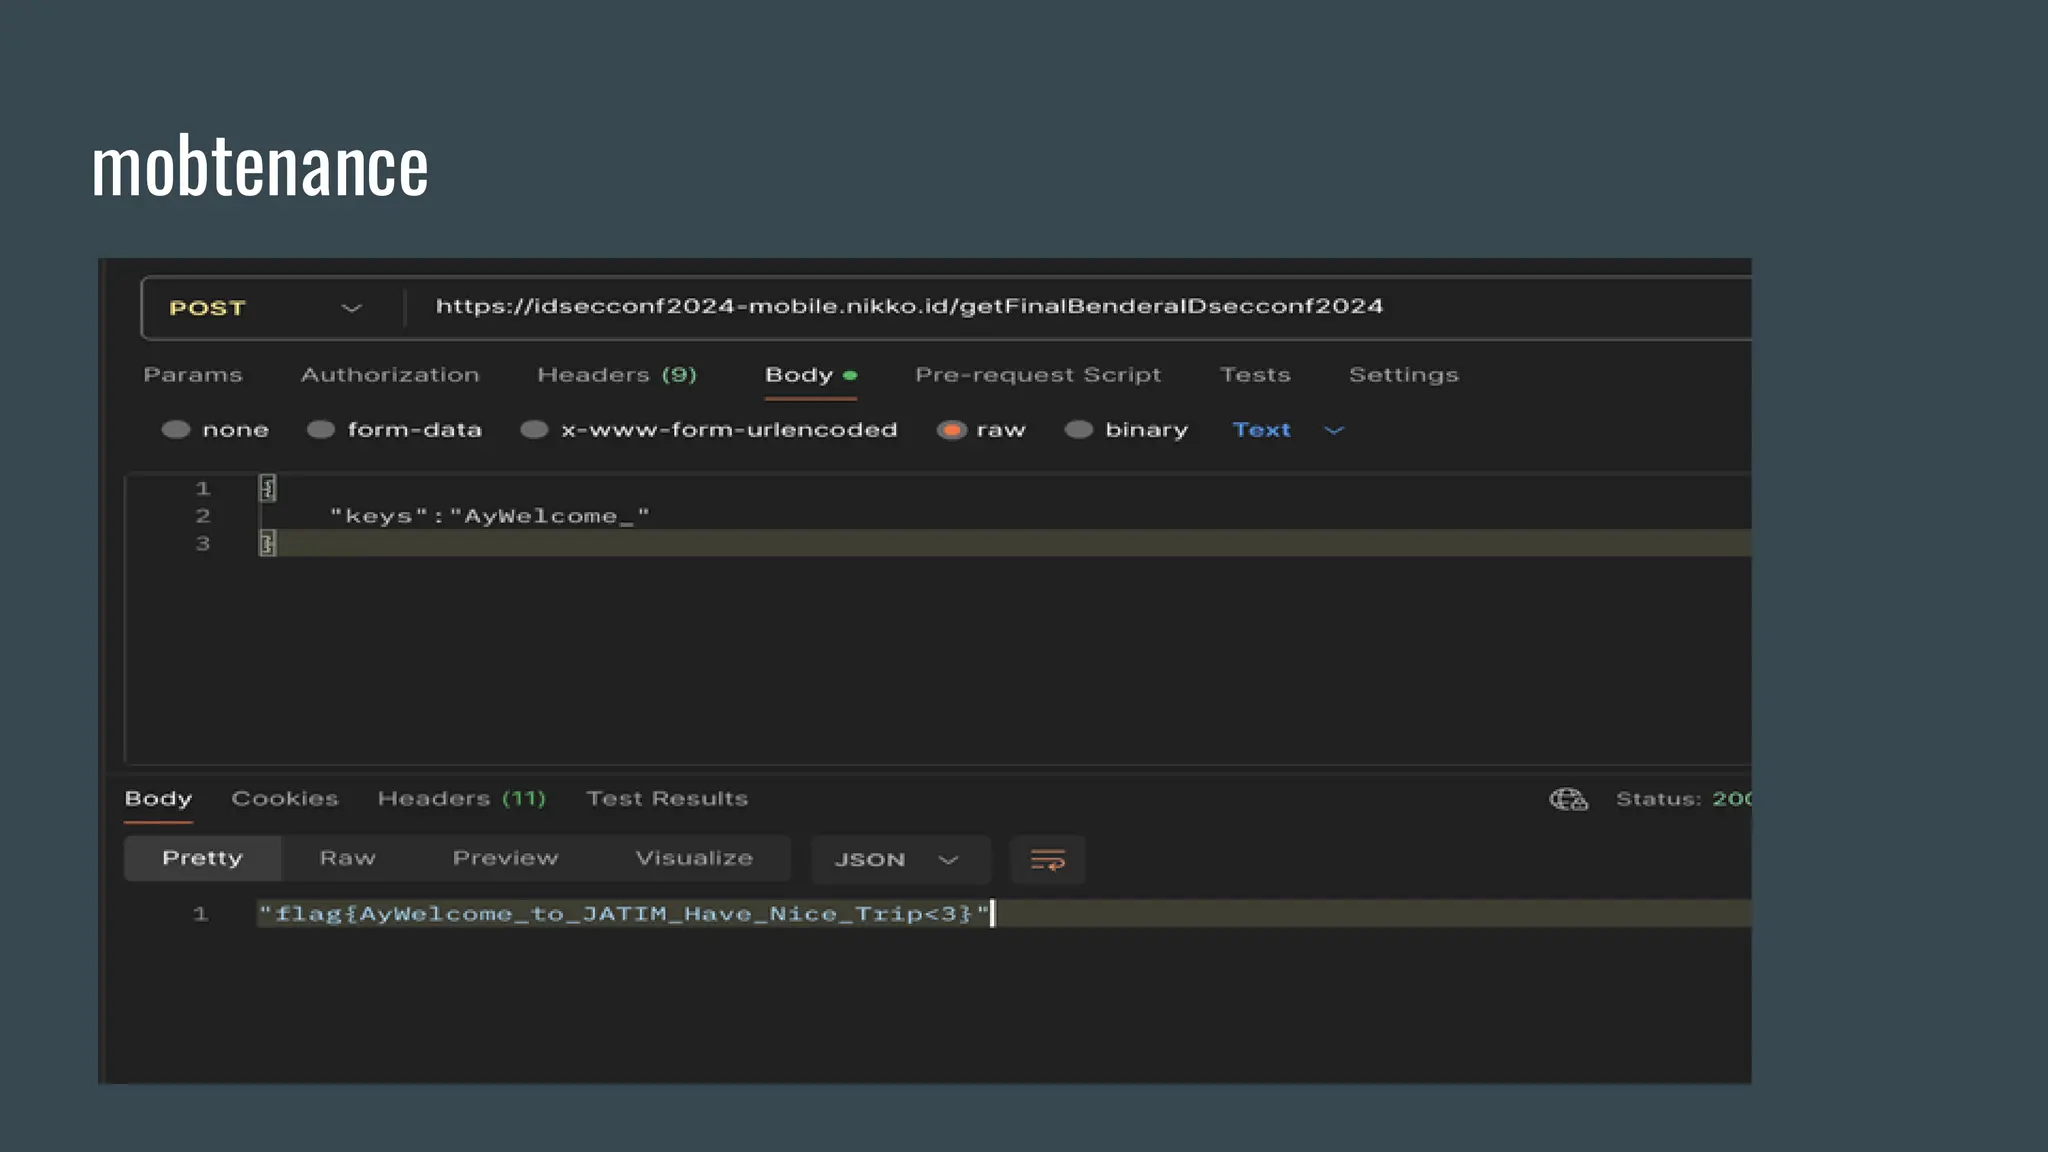Click the green Body modified dot indicator

click(850, 376)
